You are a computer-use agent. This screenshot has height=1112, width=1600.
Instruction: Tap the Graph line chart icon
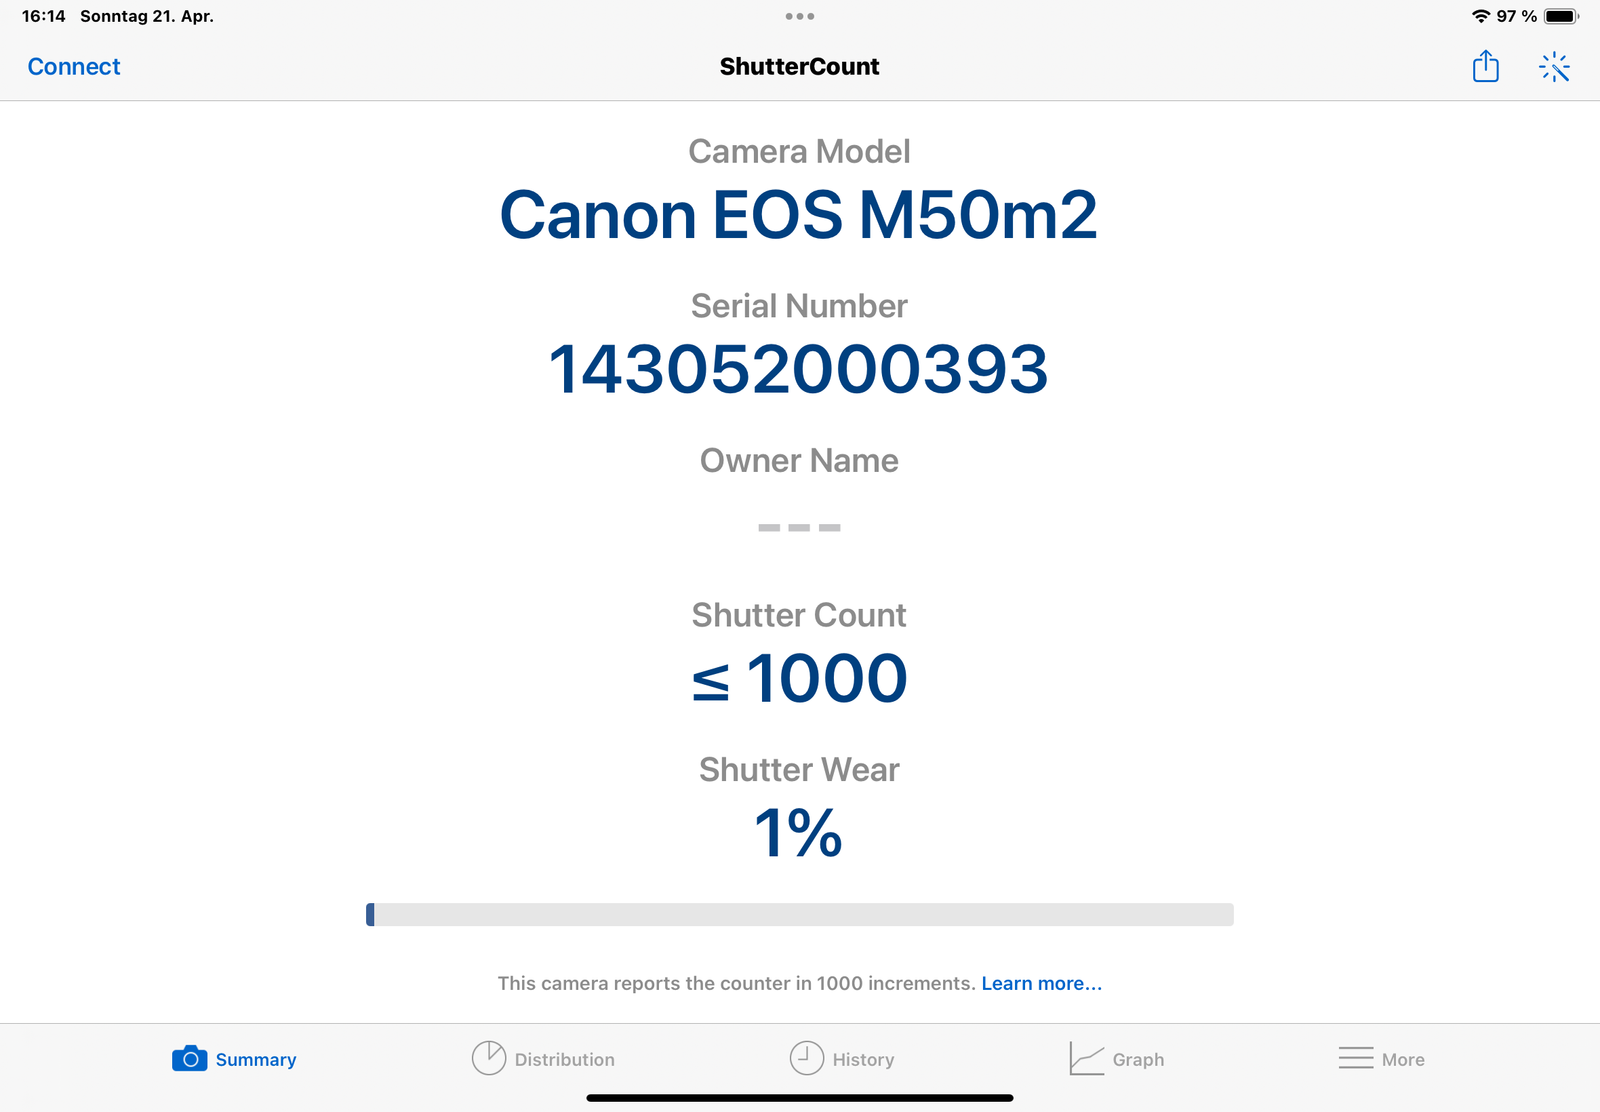[1086, 1058]
